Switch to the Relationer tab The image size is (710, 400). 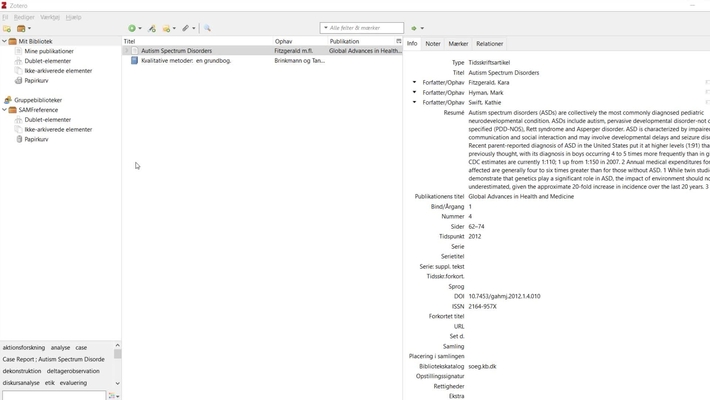point(489,43)
